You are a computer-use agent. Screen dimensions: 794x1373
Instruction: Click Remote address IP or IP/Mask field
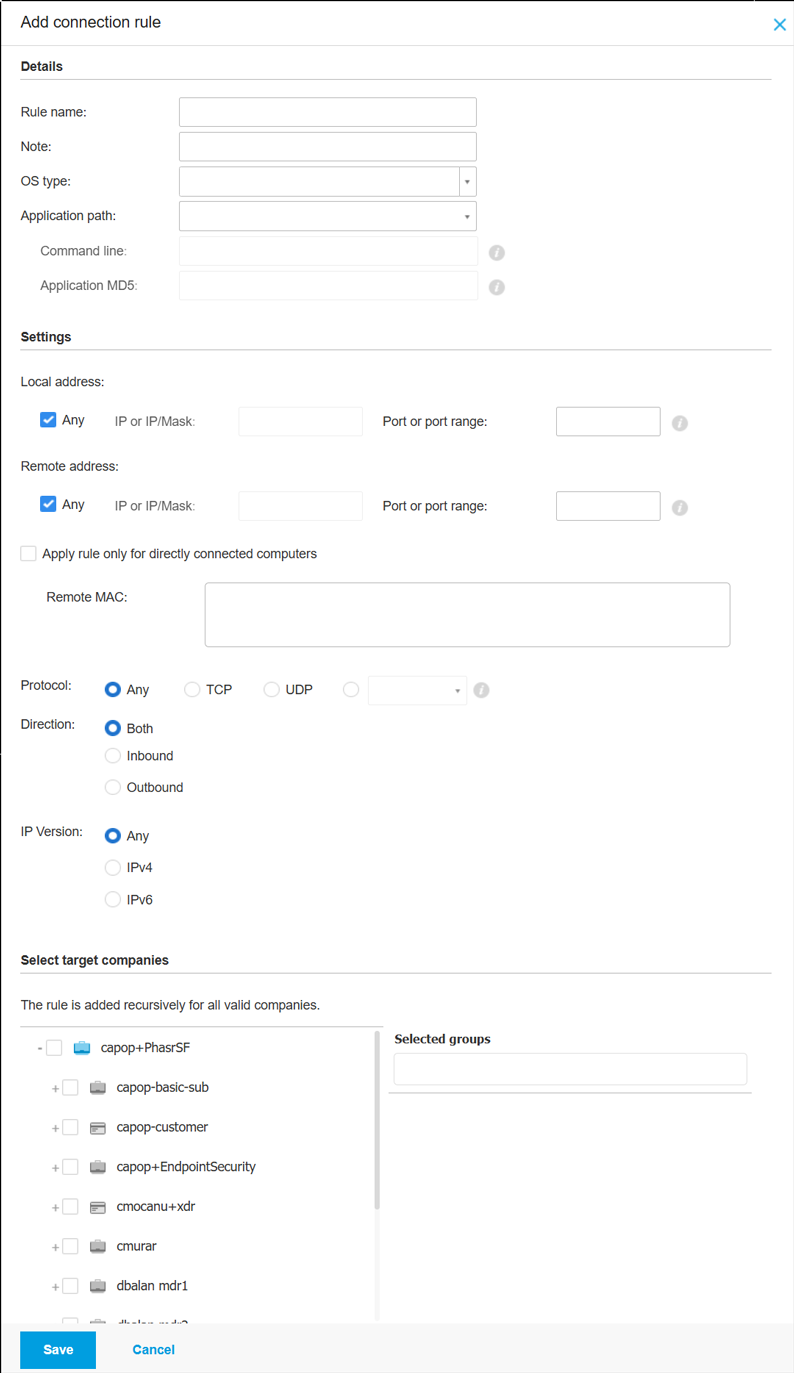pyautogui.click(x=301, y=506)
